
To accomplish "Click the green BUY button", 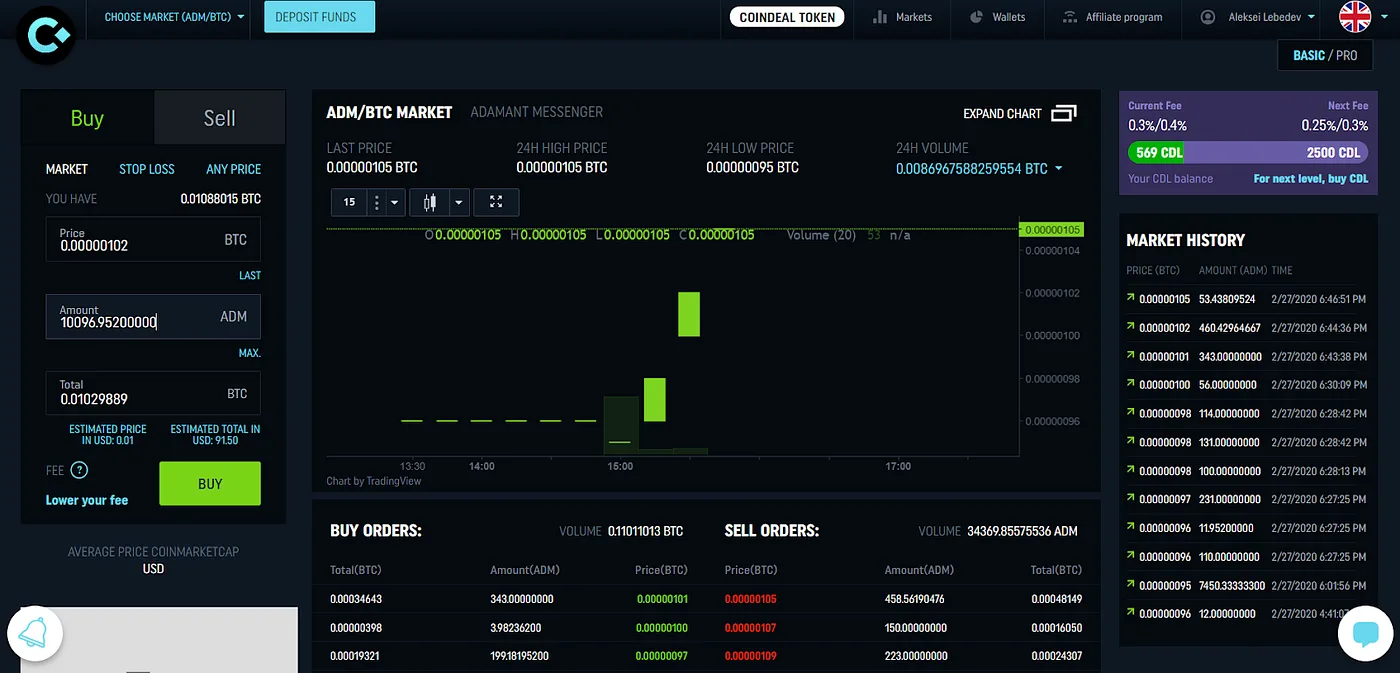I will pos(210,484).
